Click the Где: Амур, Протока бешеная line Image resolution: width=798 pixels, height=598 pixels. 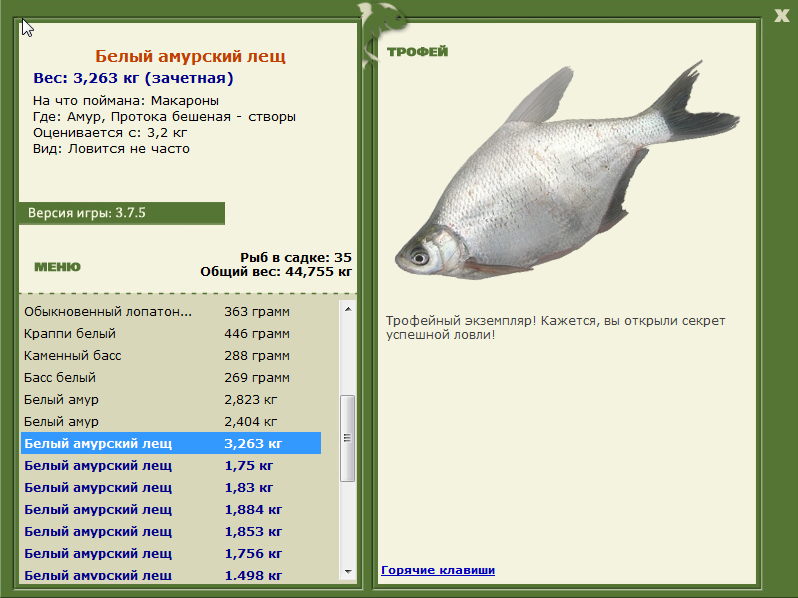164,117
